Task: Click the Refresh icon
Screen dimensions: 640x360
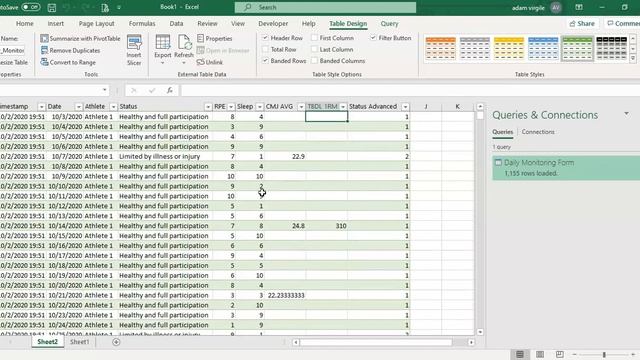Action: coord(184,42)
